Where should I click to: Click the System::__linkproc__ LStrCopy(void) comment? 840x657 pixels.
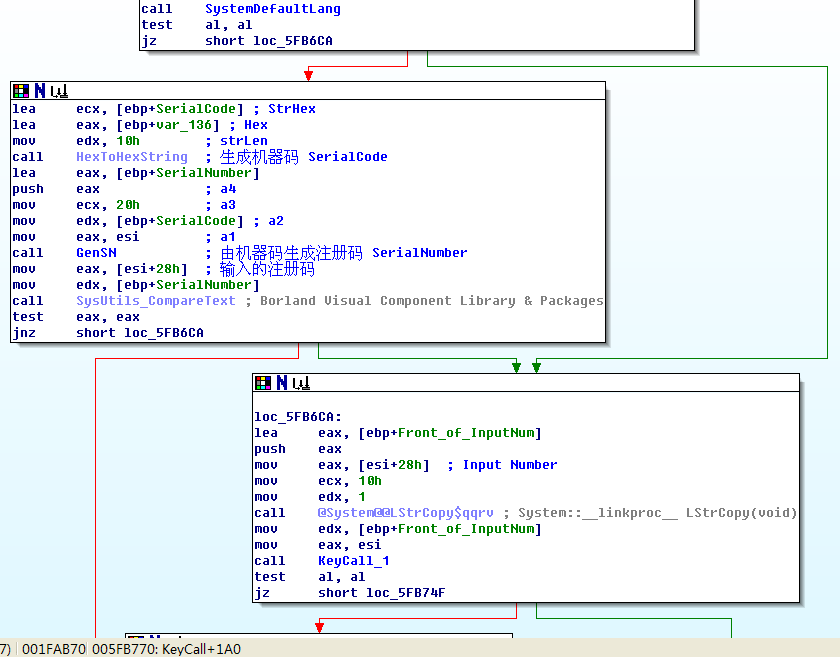click(x=657, y=513)
